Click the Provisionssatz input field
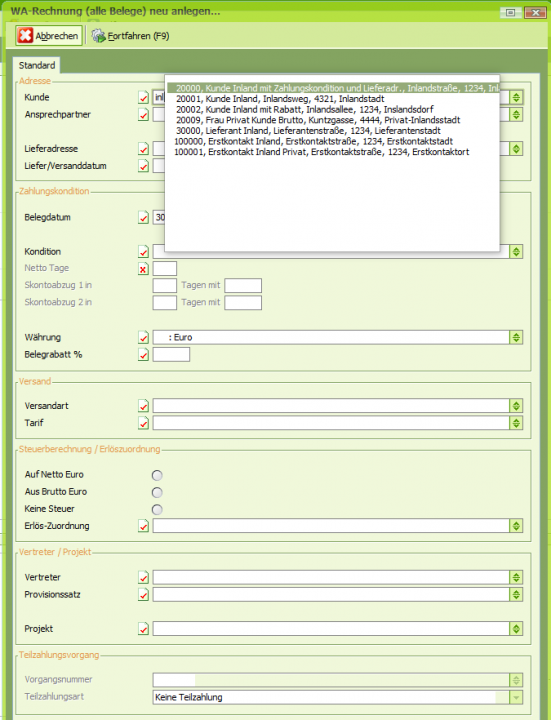The width and height of the screenshot is (551, 720). (x=331, y=595)
